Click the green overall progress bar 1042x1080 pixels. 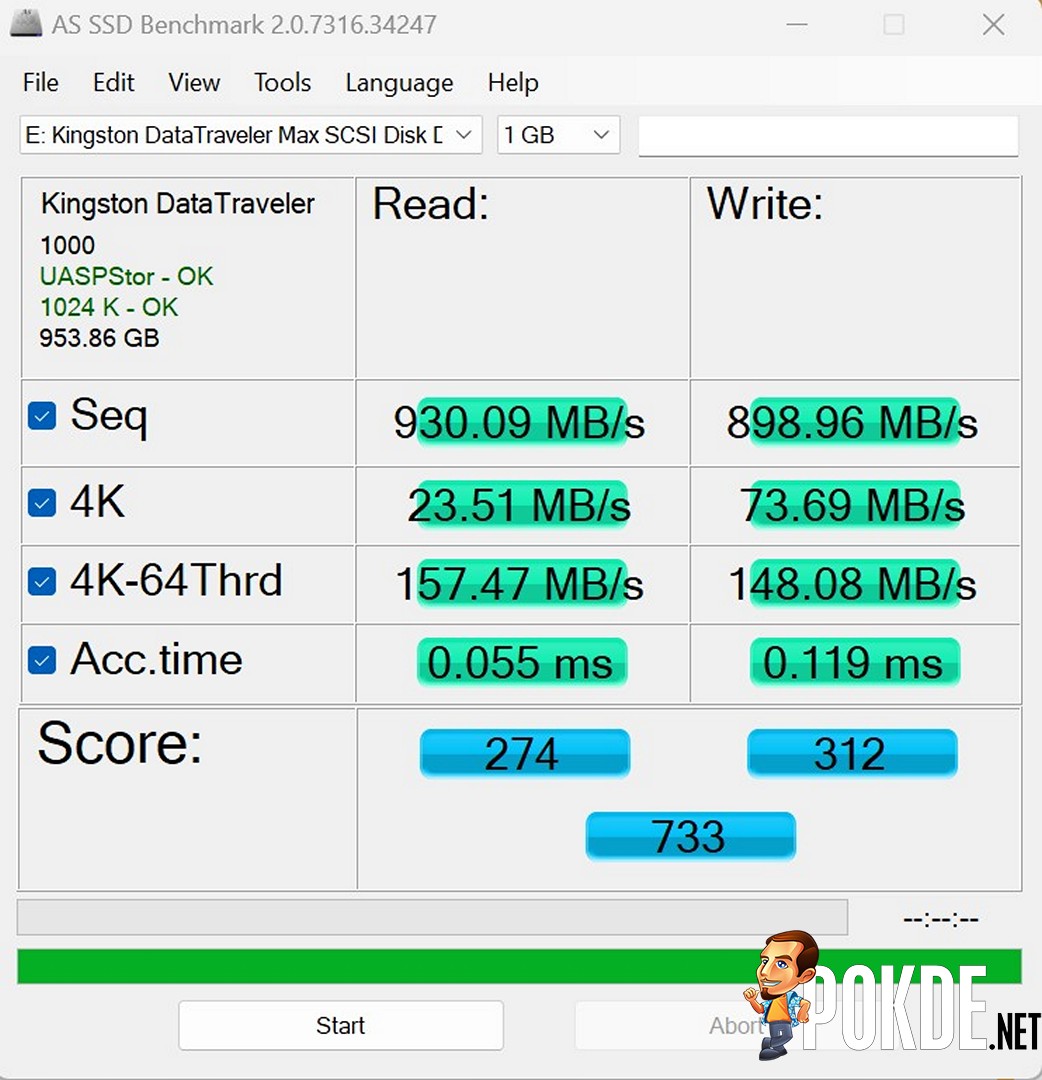519,966
